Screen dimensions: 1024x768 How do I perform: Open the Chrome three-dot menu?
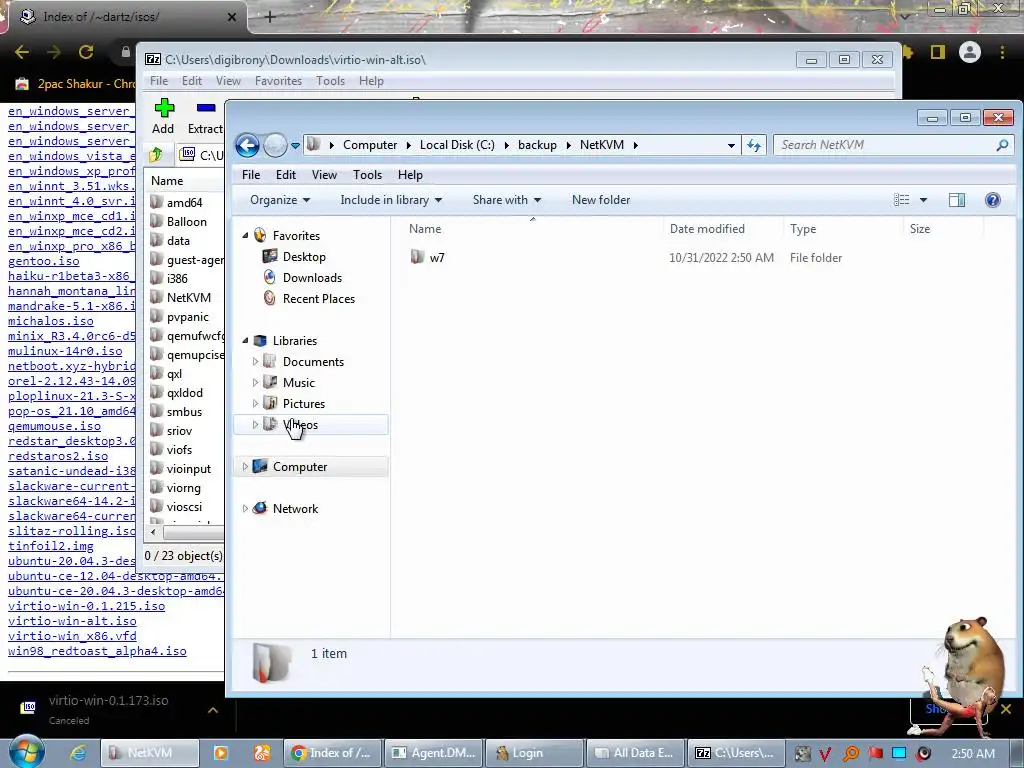point(1002,52)
